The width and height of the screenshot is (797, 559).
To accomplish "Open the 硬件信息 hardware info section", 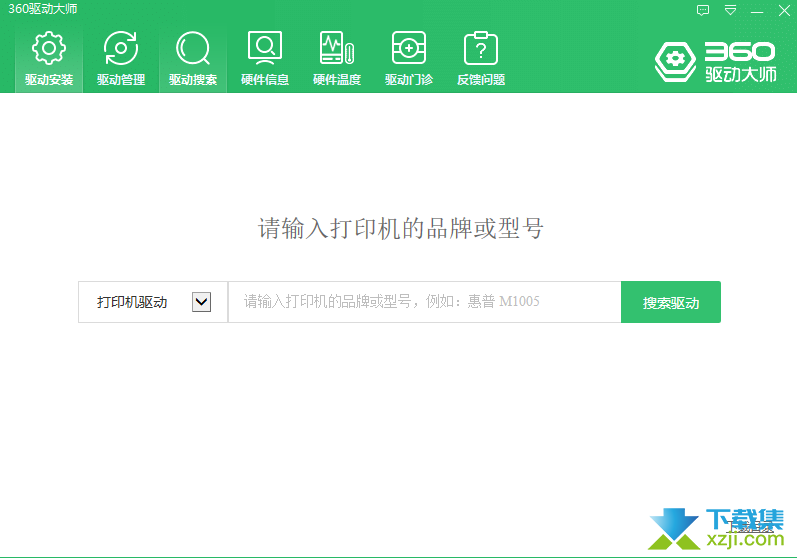I will pos(265,58).
